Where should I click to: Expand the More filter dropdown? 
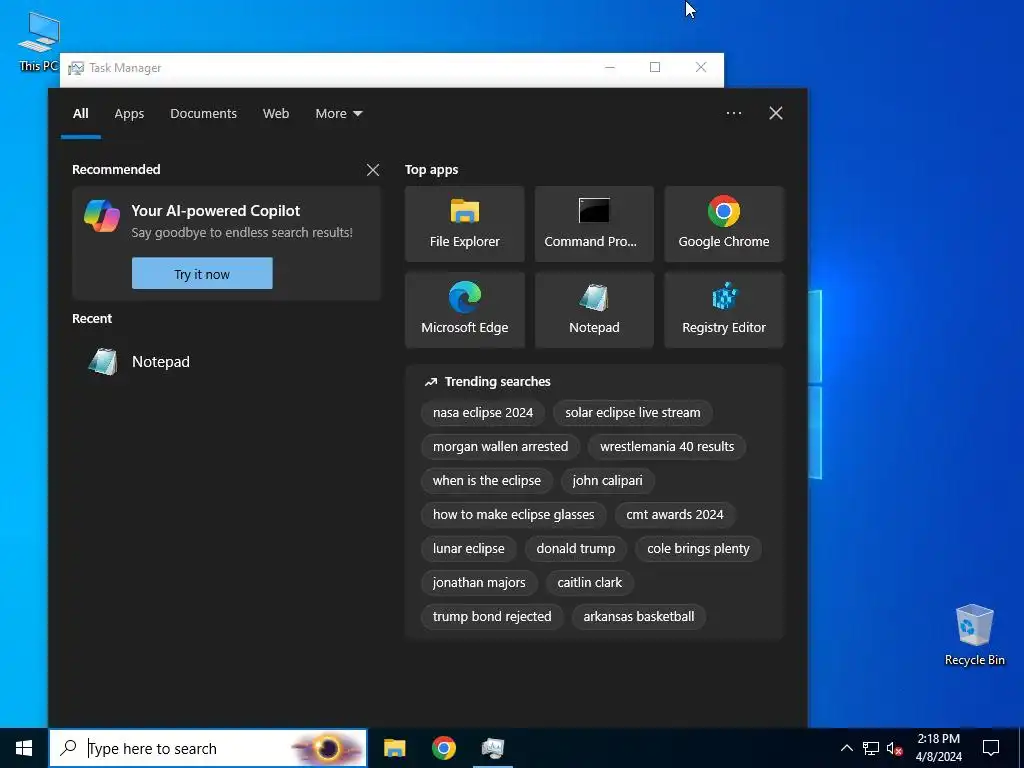(338, 114)
